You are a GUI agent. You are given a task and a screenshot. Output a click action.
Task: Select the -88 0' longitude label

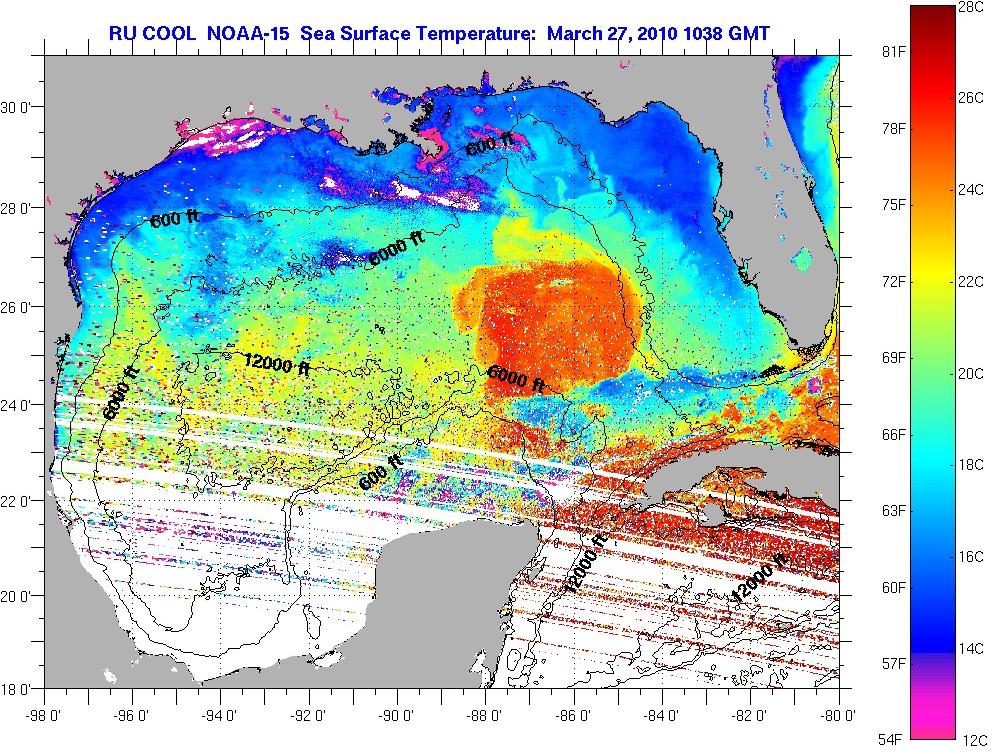click(486, 715)
